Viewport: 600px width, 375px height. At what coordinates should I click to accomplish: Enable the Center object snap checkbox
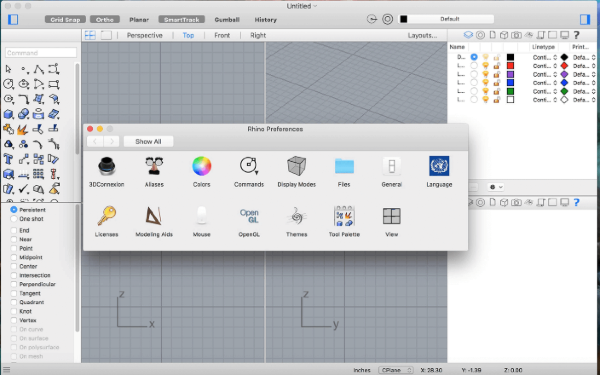14,266
